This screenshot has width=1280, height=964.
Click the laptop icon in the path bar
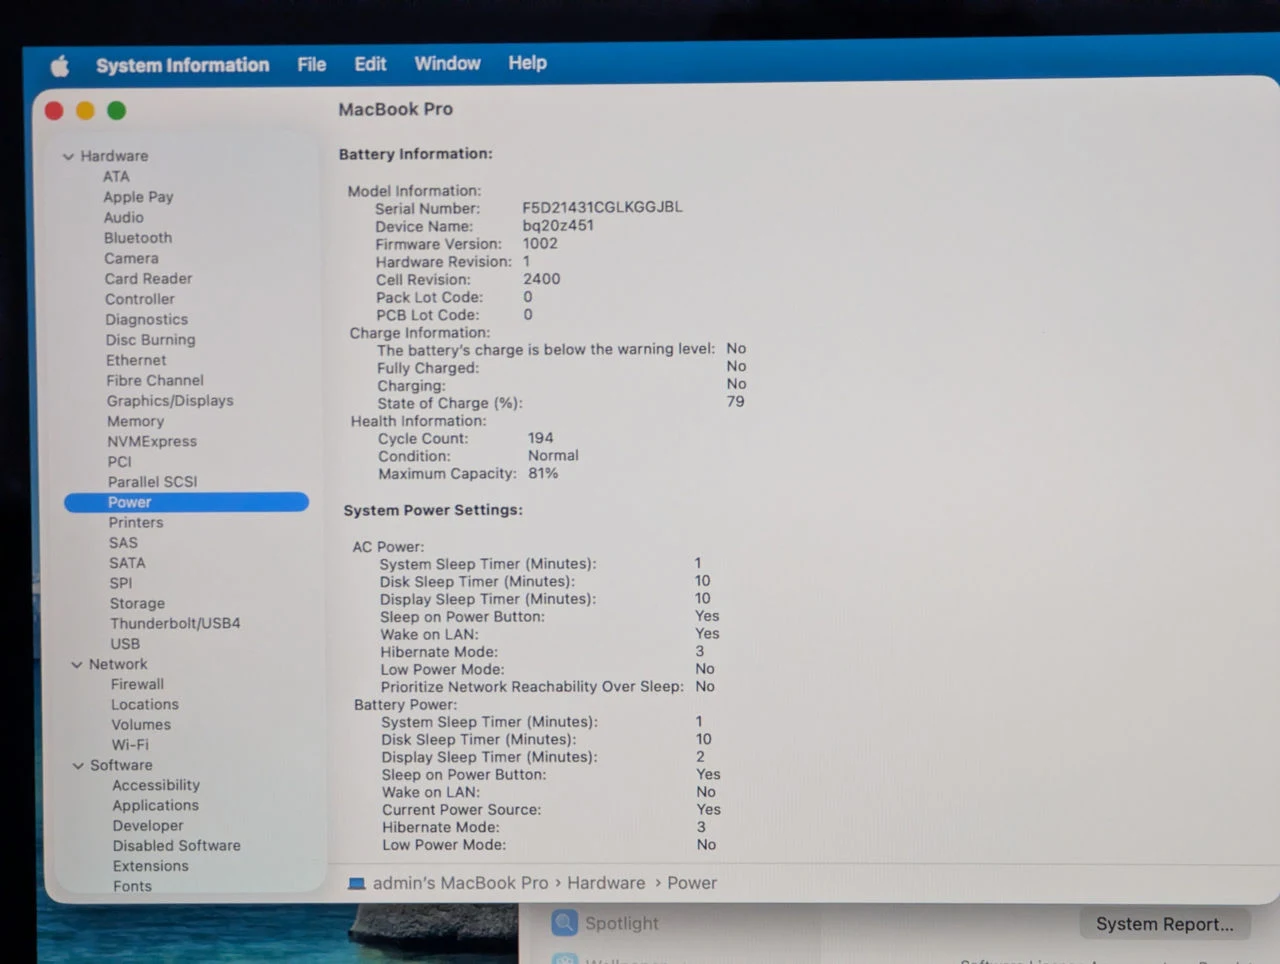click(x=356, y=883)
